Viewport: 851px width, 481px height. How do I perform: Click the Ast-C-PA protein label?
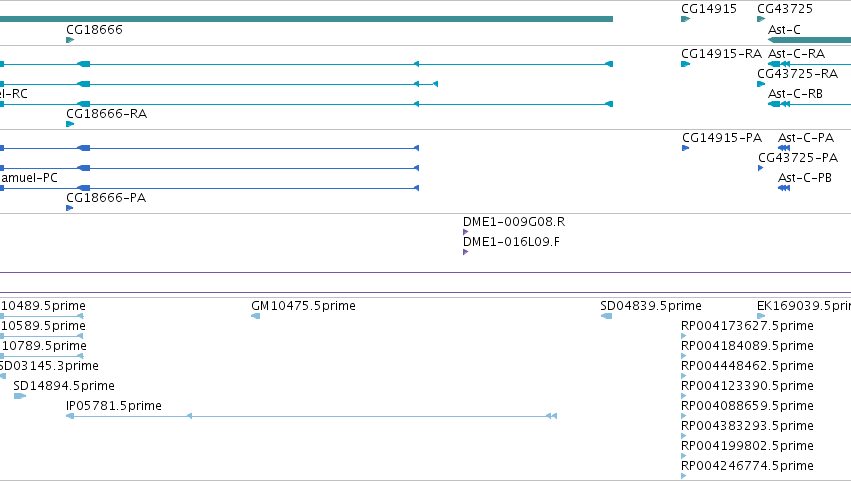click(806, 138)
